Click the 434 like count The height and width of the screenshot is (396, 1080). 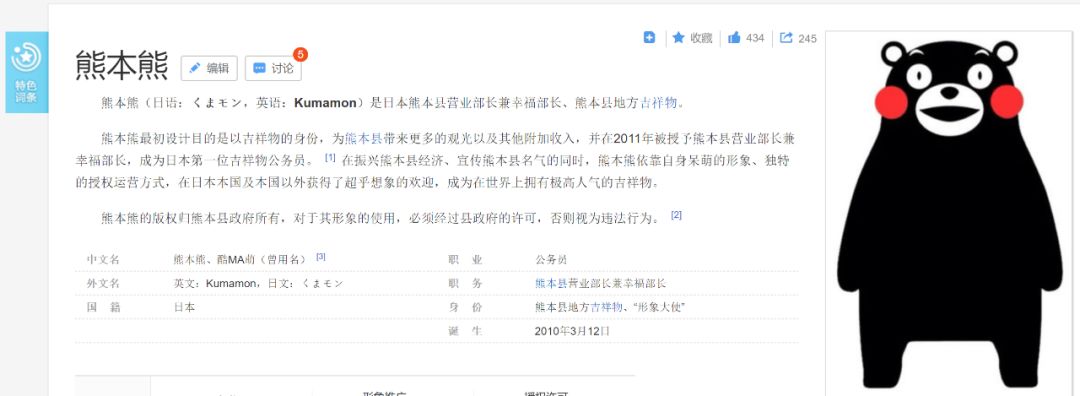click(755, 38)
